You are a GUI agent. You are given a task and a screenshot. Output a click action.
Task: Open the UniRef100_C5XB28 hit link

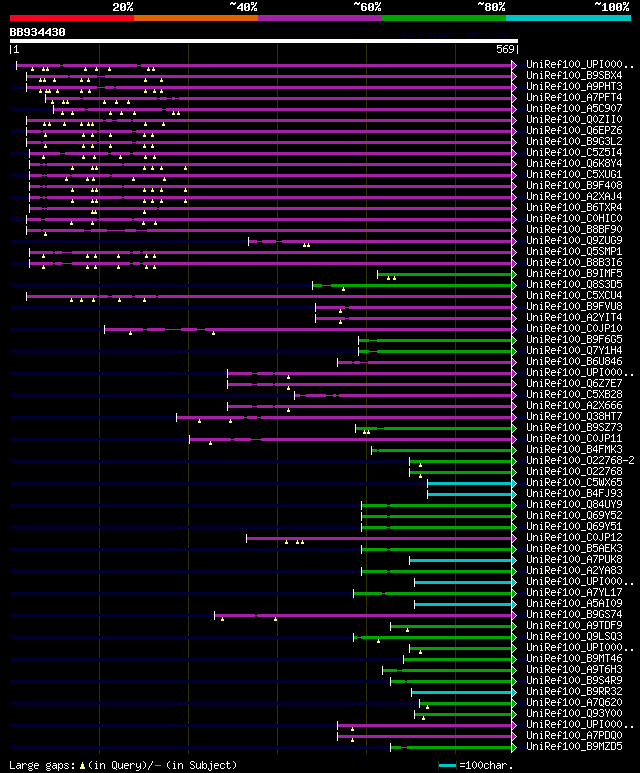coord(574,394)
